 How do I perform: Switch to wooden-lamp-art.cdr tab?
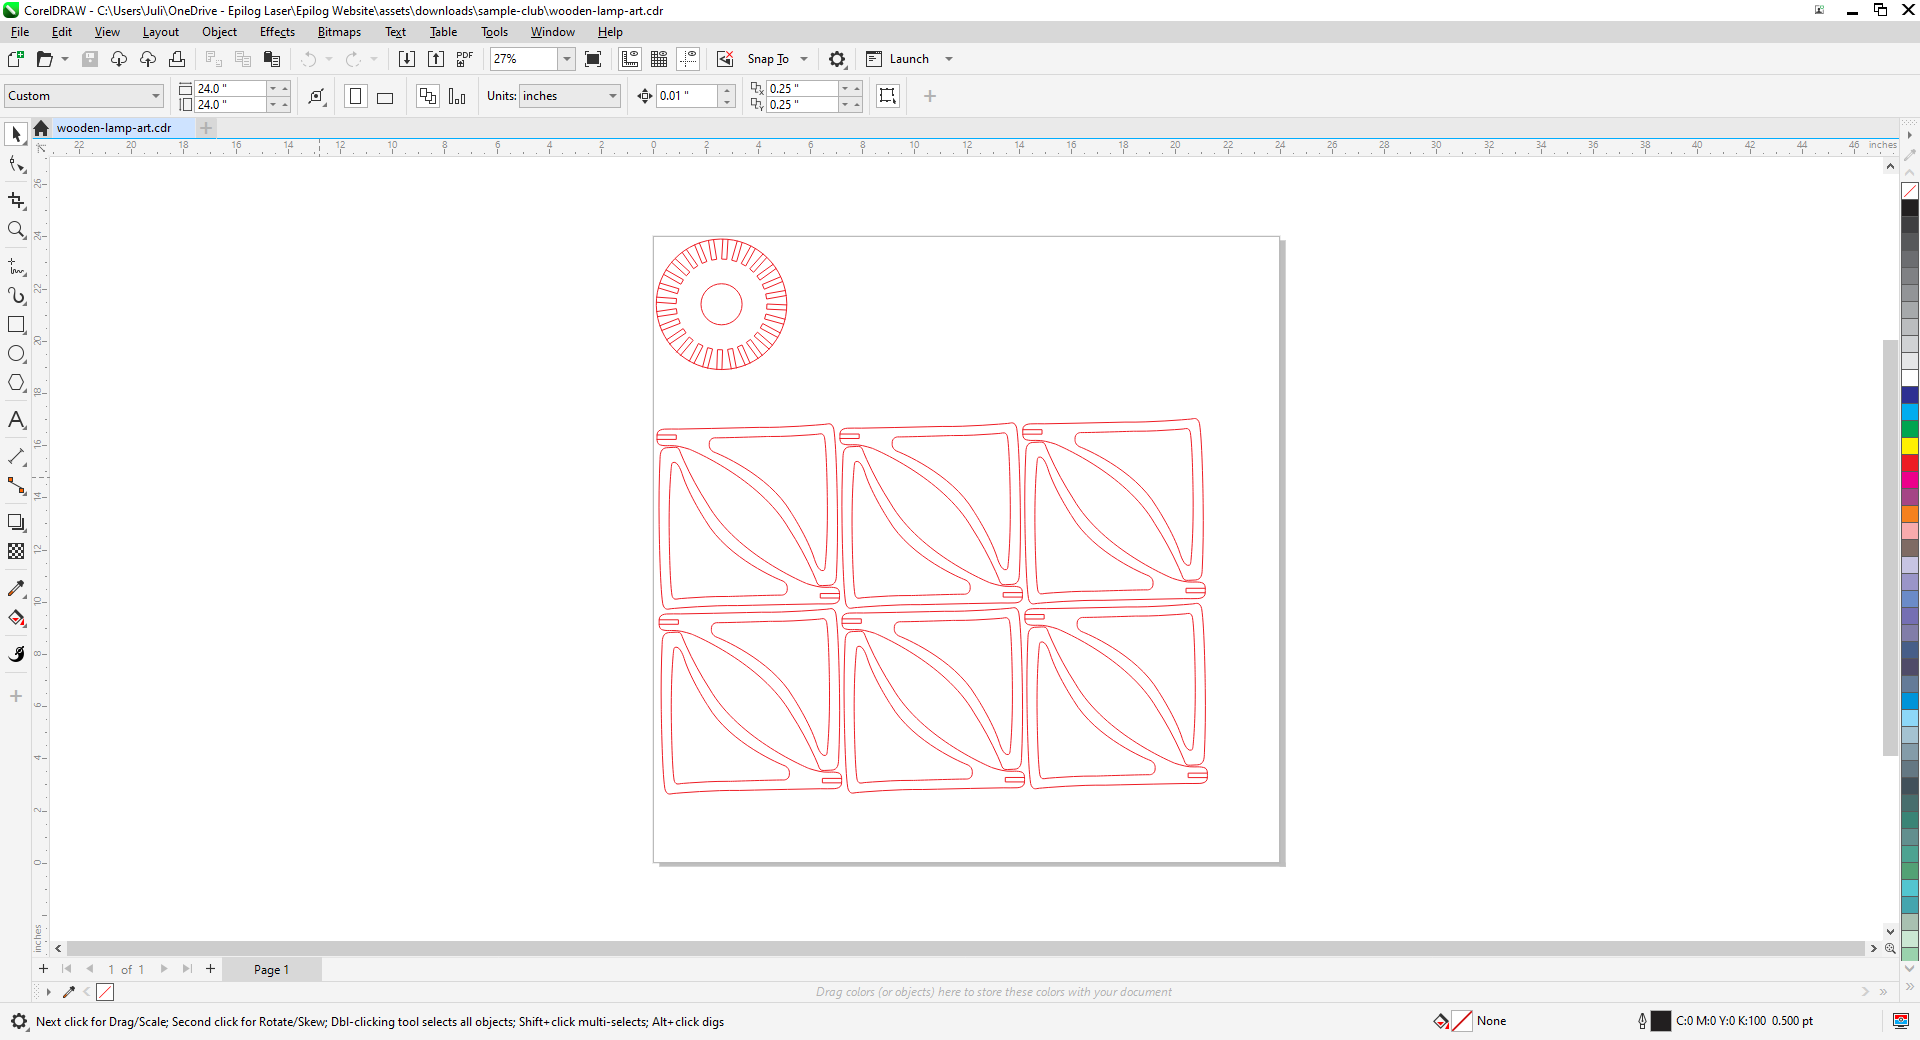114,128
